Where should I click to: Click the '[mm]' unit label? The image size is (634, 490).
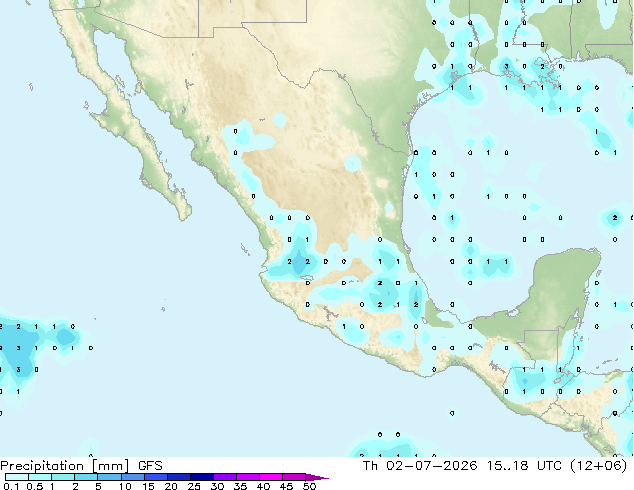[111, 466]
